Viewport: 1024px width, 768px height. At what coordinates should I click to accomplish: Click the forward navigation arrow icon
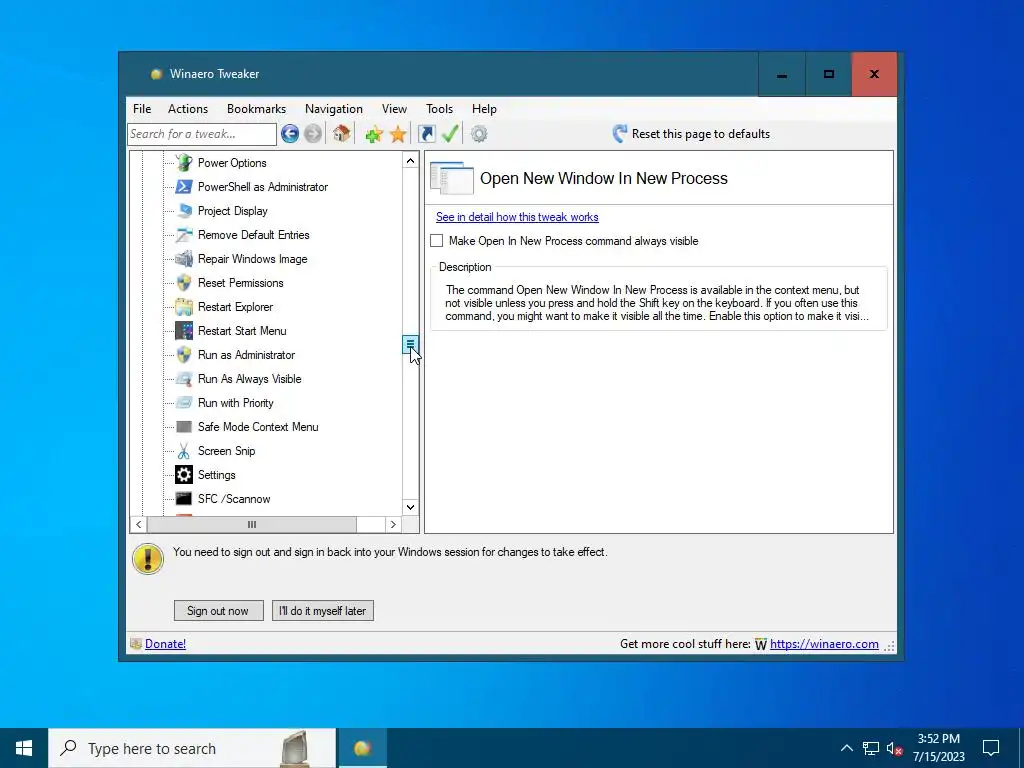[313, 134]
